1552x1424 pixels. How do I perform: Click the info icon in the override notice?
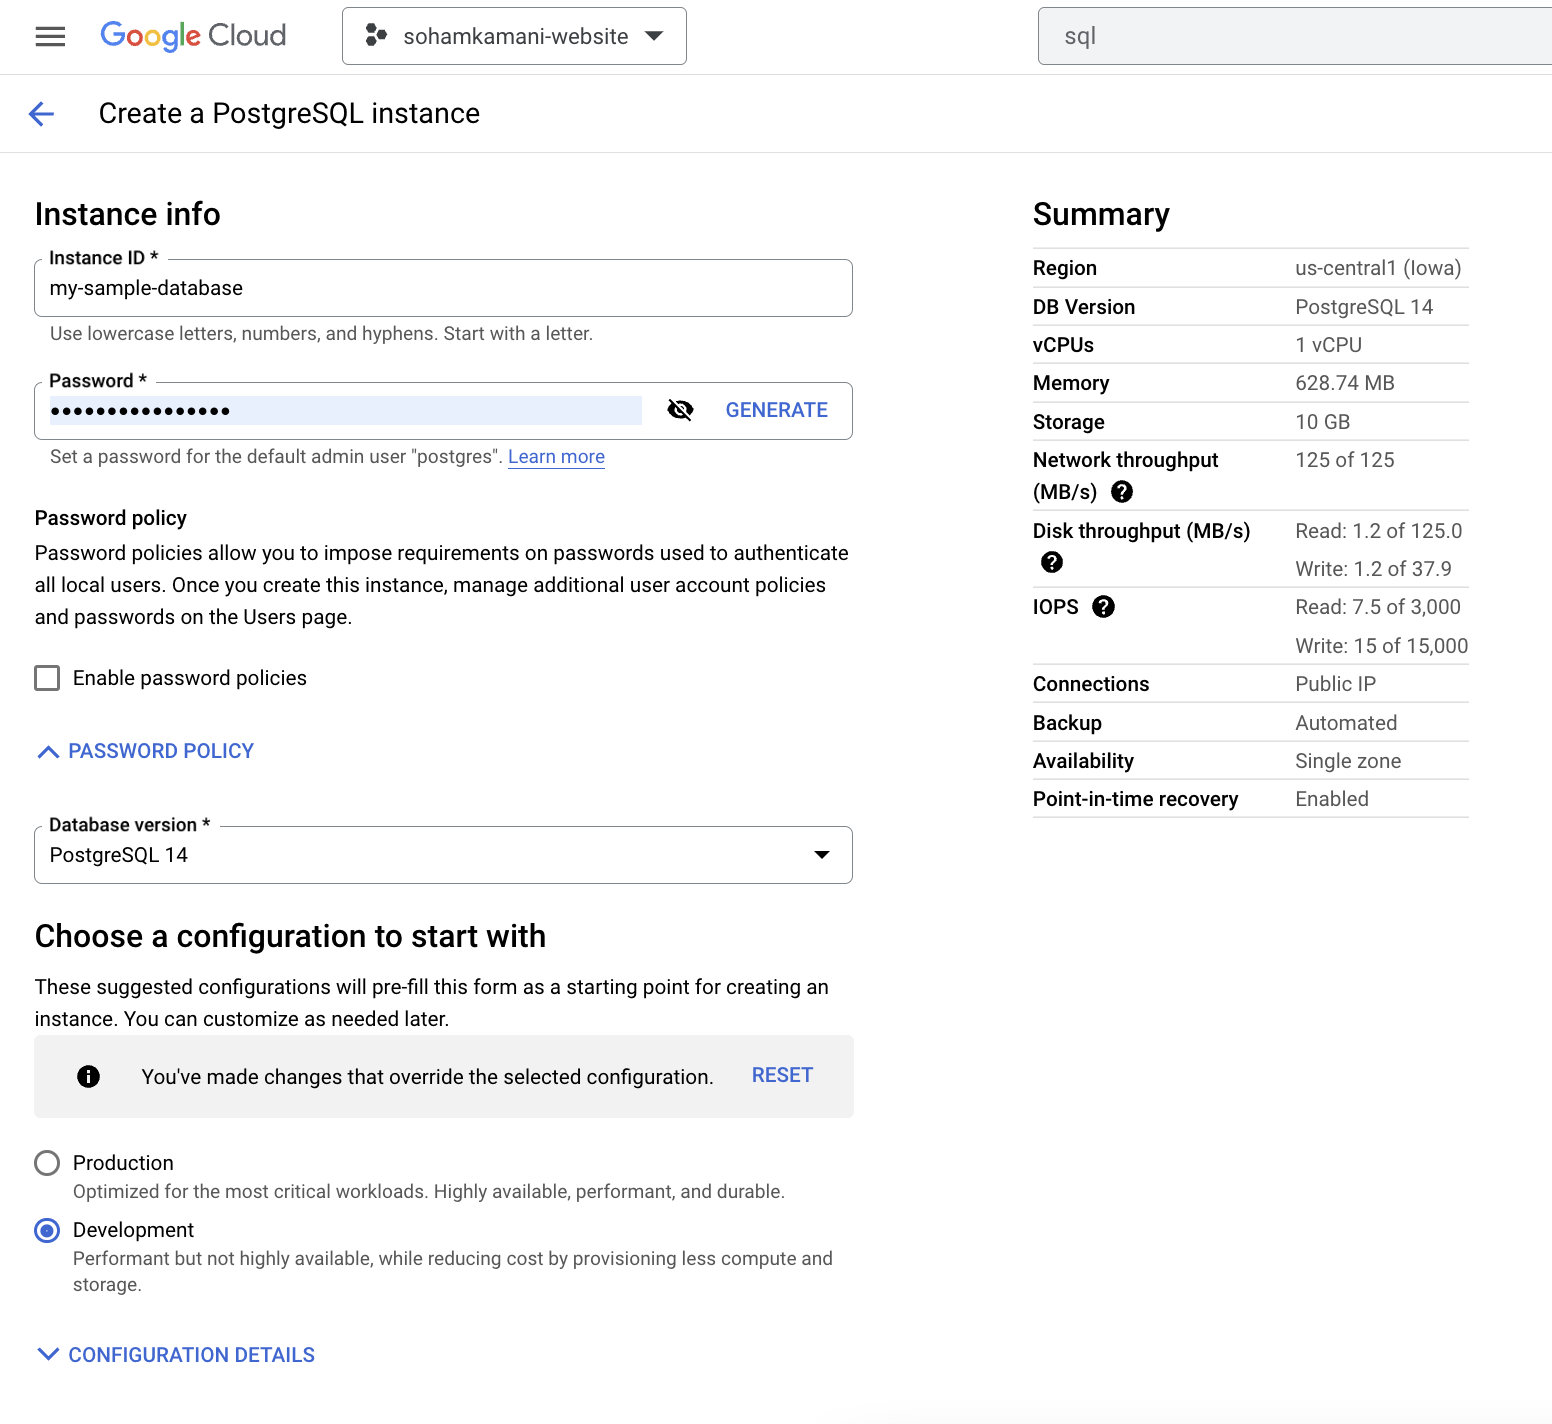pos(89,1076)
